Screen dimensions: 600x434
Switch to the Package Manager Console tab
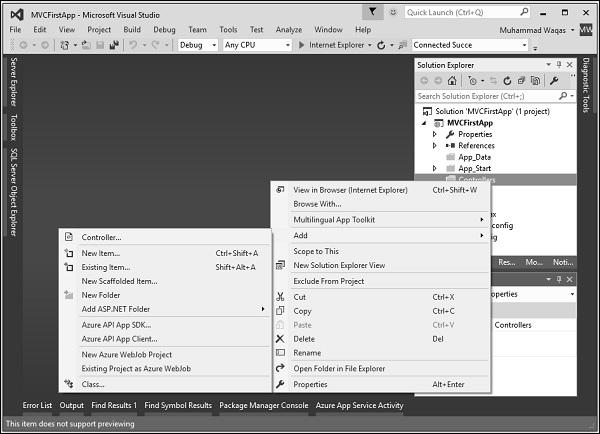coord(263,405)
